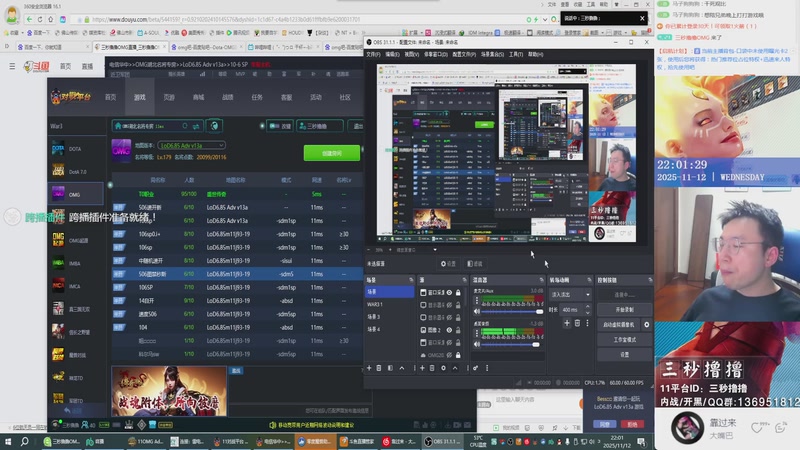Add a new scene in OBS Scenes panel
This screenshot has height=450, width=800.
point(369,368)
